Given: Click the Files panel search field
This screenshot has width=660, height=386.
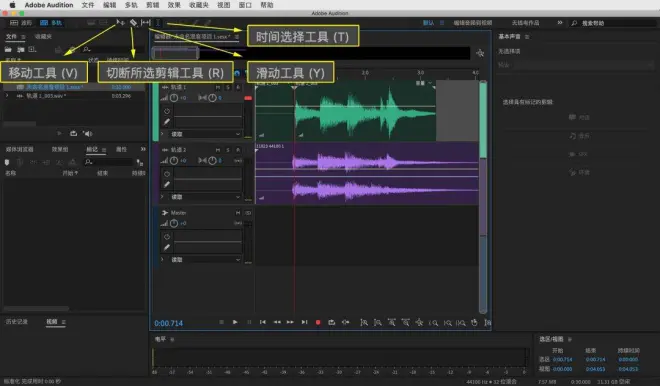Looking at the screenshot, I should (x=113, y=49).
